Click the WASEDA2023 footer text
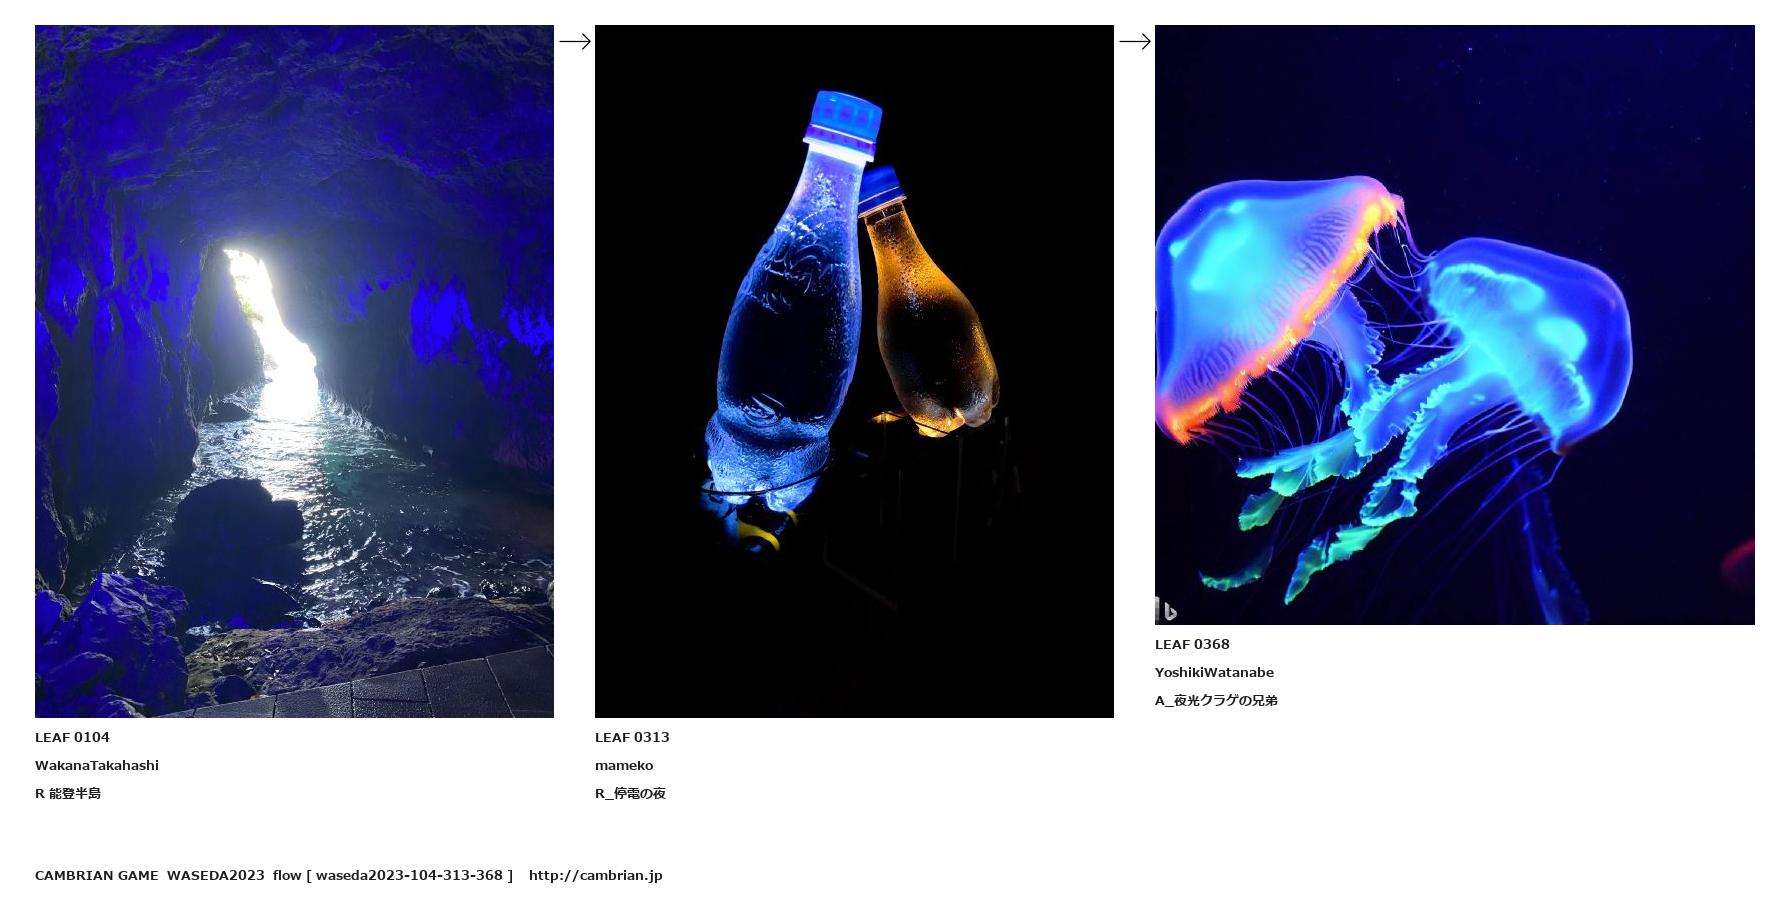This screenshot has width=1790, height=900. click(215, 875)
